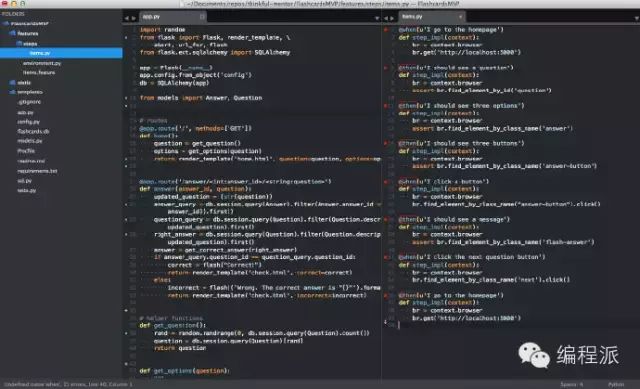This screenshot has height=389, width=640.
Task: Click lint marker beside 'I should see a question'
Action: click(386, 68)
